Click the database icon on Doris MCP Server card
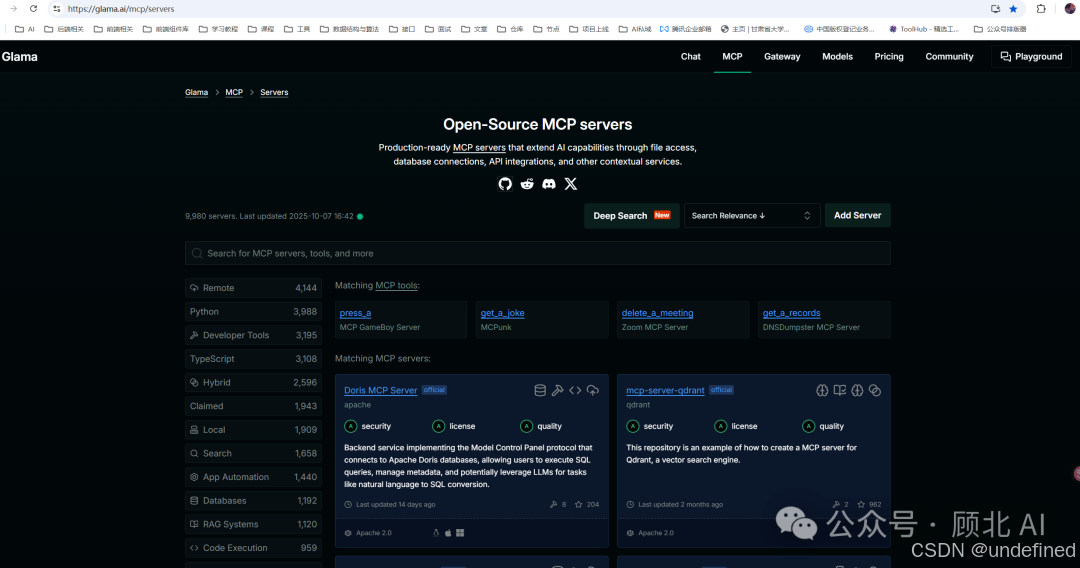The height and width of the screenshot is (568, 1080). pyautogui.click(x=540, y=390)
